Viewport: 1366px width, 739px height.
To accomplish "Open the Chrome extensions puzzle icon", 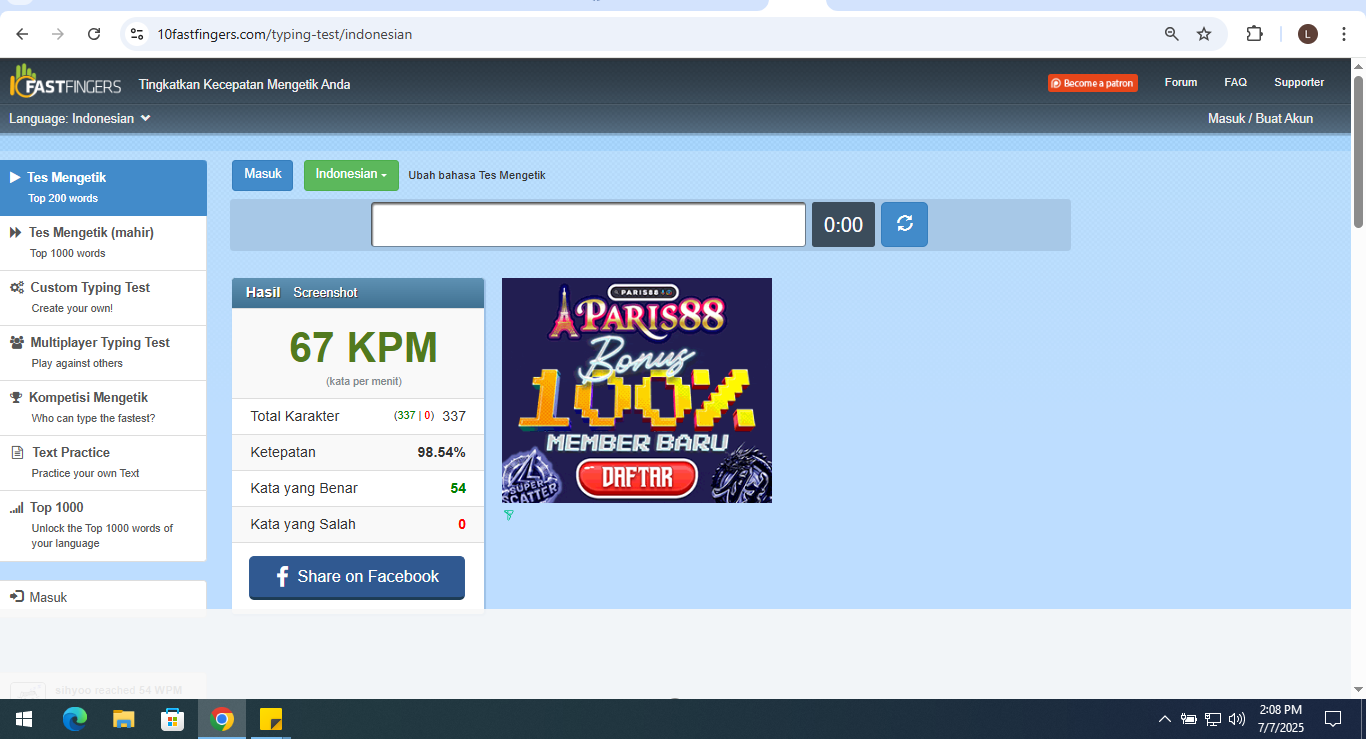I will point(1254,34).
